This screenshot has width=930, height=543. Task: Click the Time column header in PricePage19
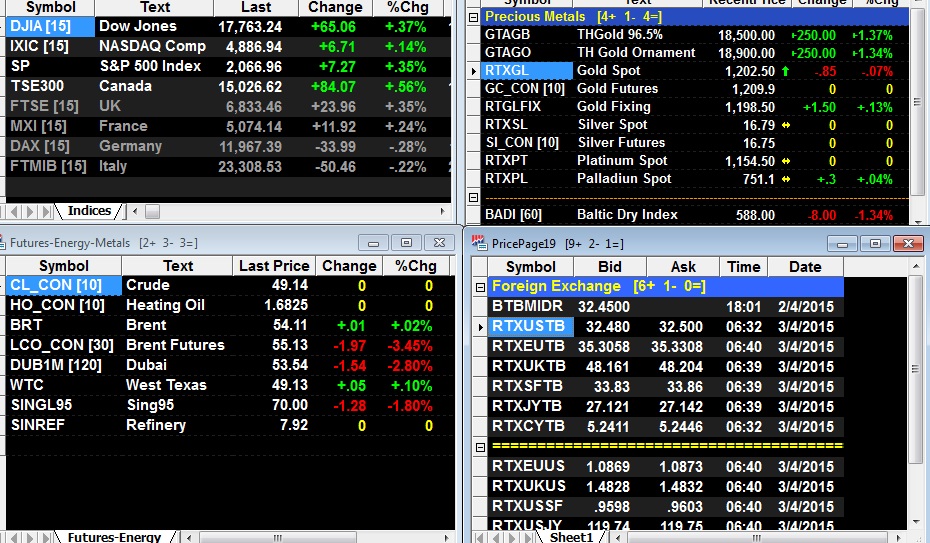pyautogui.click(x=744, y=267)
